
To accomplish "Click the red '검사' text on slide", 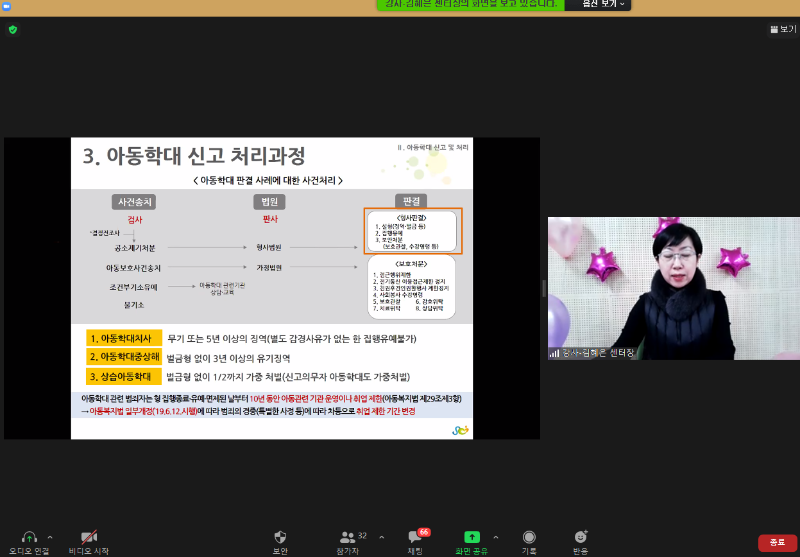I will tap(135, 220).
